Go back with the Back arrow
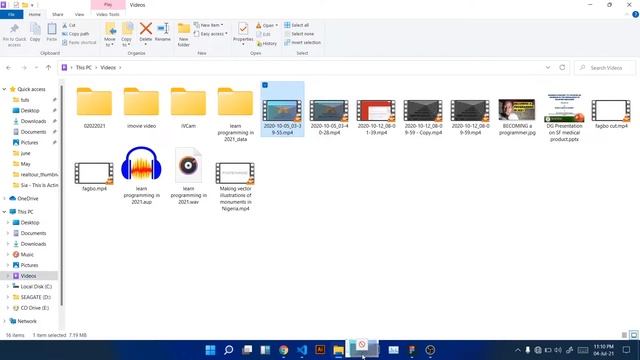 coord(9,68)
